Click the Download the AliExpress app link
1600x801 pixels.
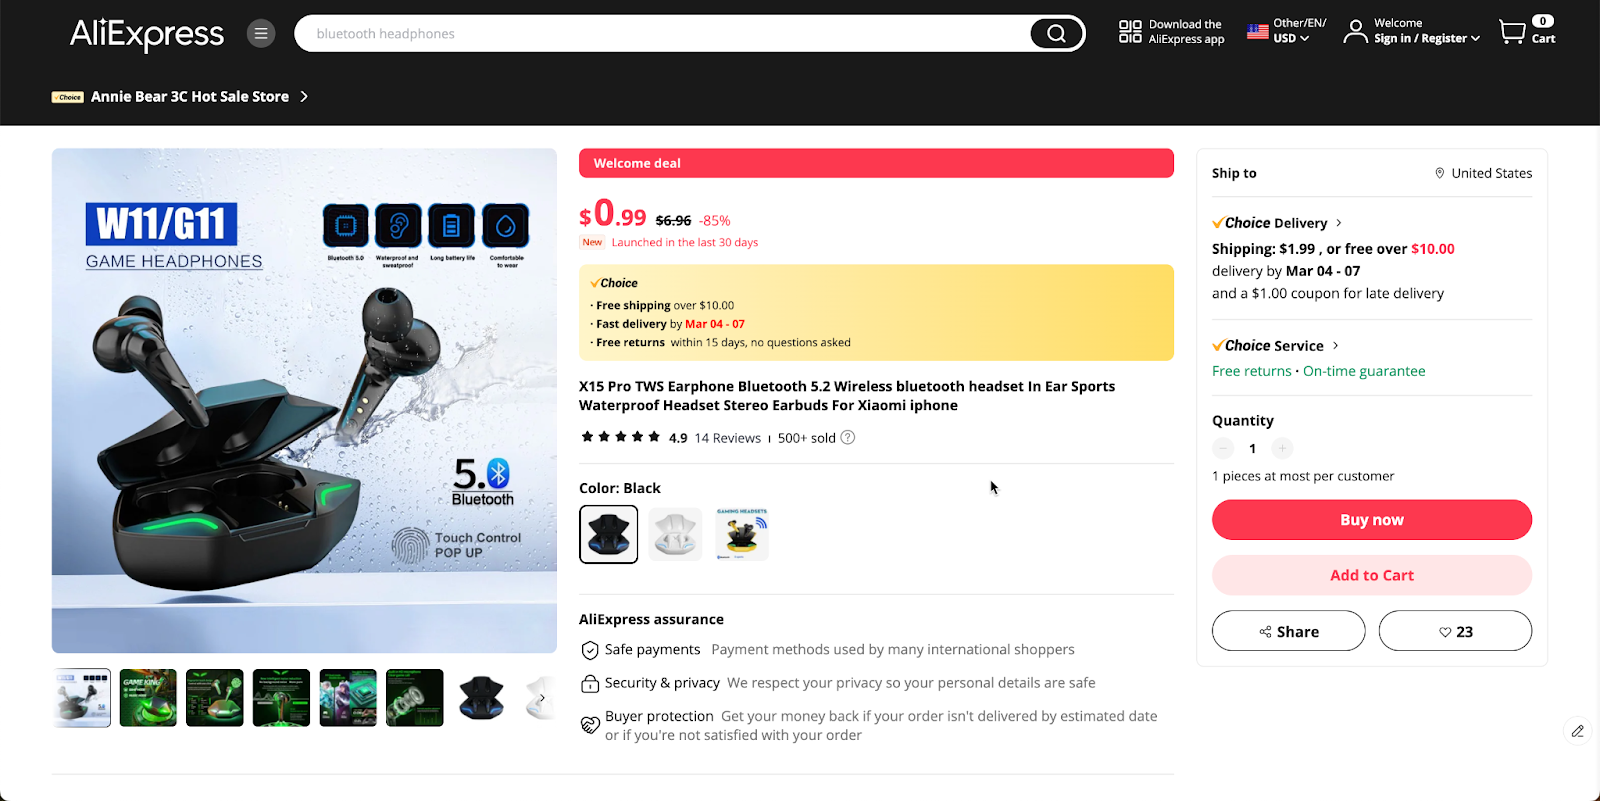[x=1186, y=32]
